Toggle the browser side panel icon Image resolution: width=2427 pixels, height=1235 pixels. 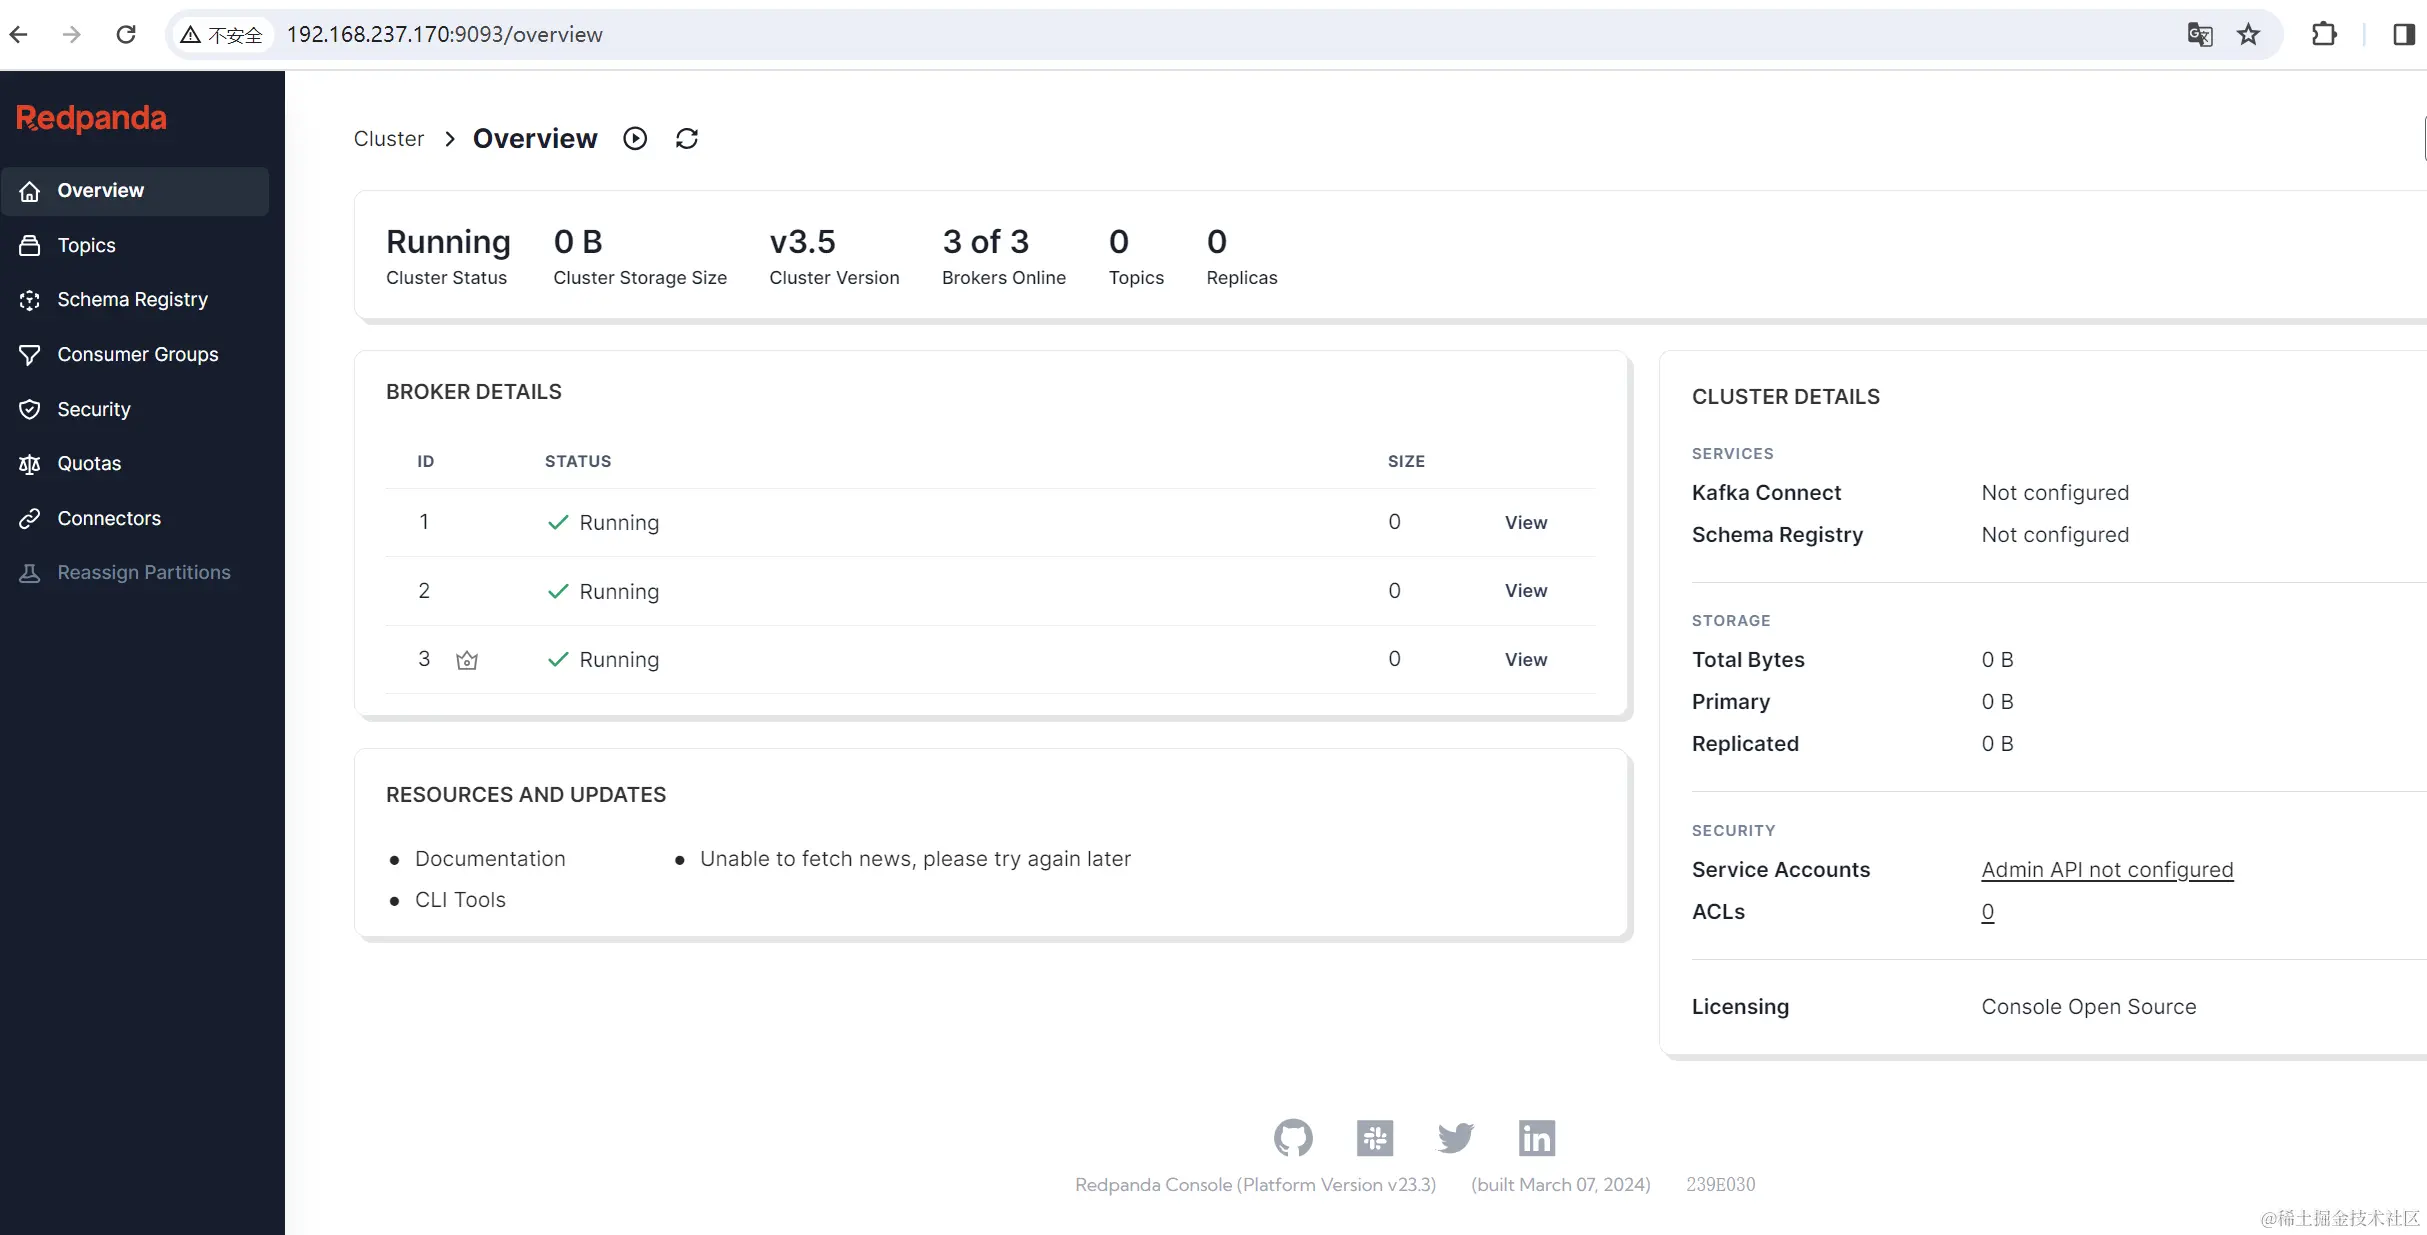click(2403, 35)
